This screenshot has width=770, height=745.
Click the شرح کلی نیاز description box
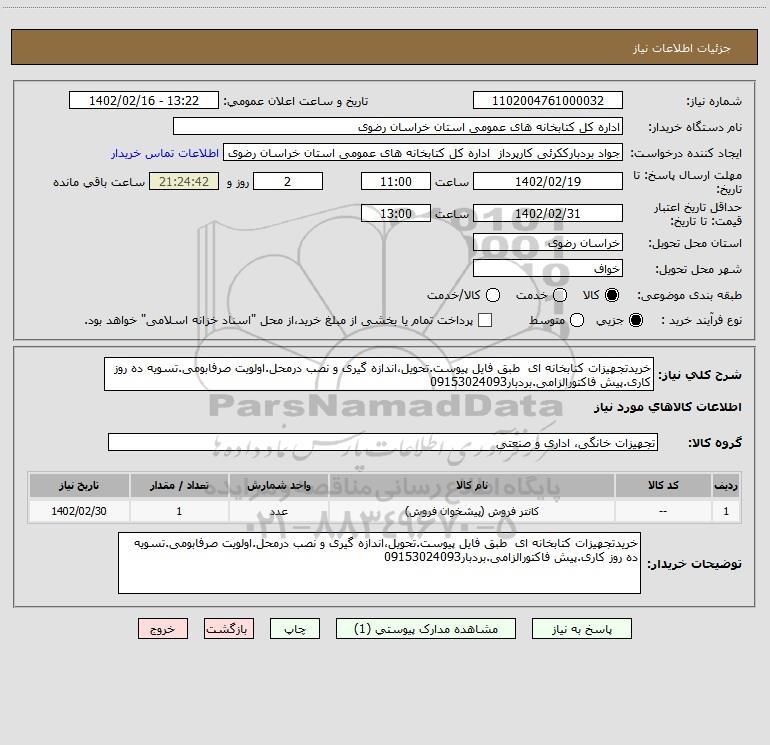click(x=379, y=374)
